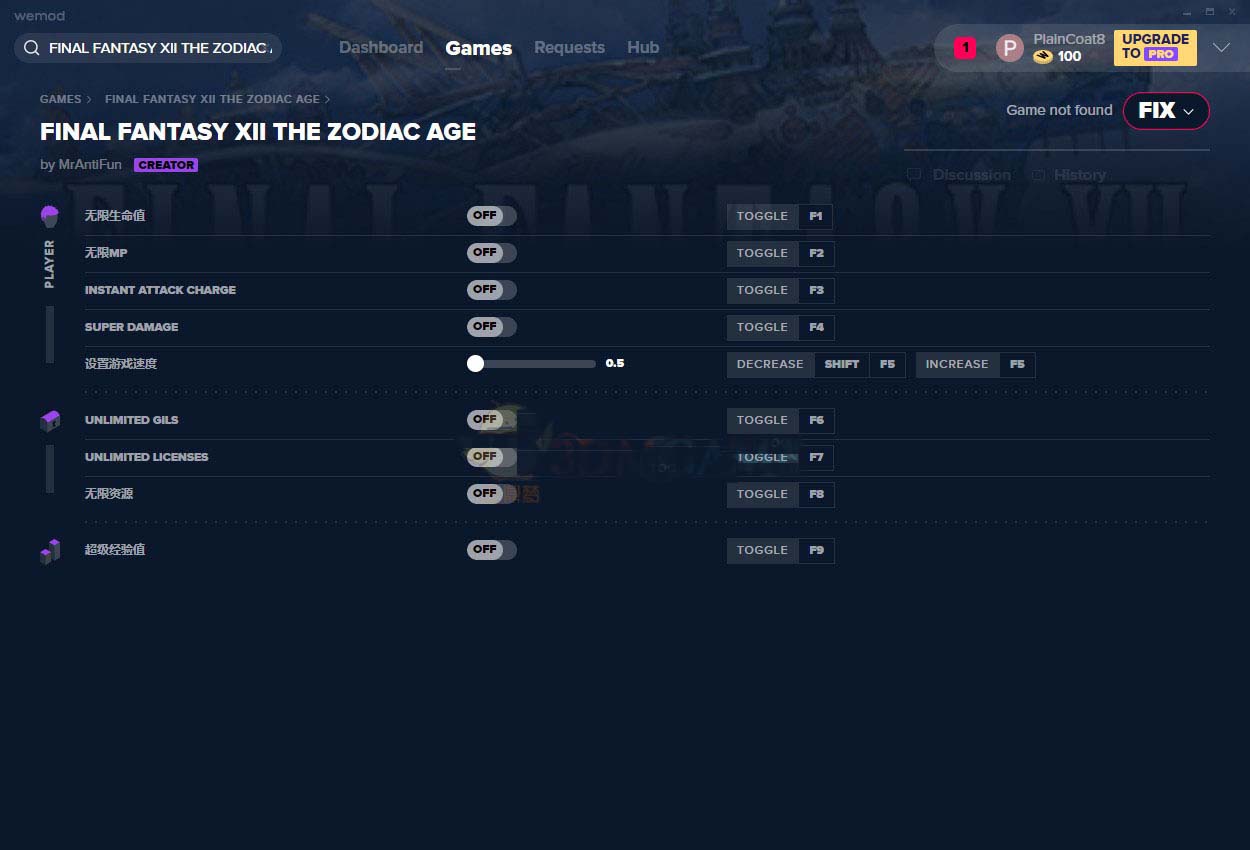
Task: Open the account menu chevron
Action: click(x=1221, y=48)
